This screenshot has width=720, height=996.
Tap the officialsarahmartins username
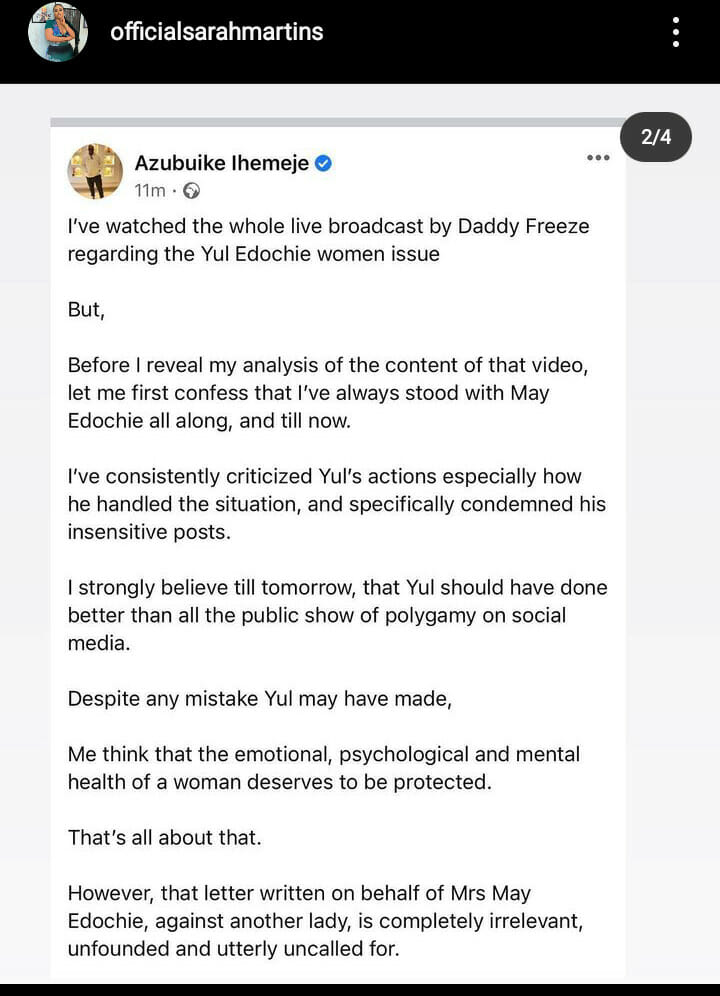pos(216,32)
